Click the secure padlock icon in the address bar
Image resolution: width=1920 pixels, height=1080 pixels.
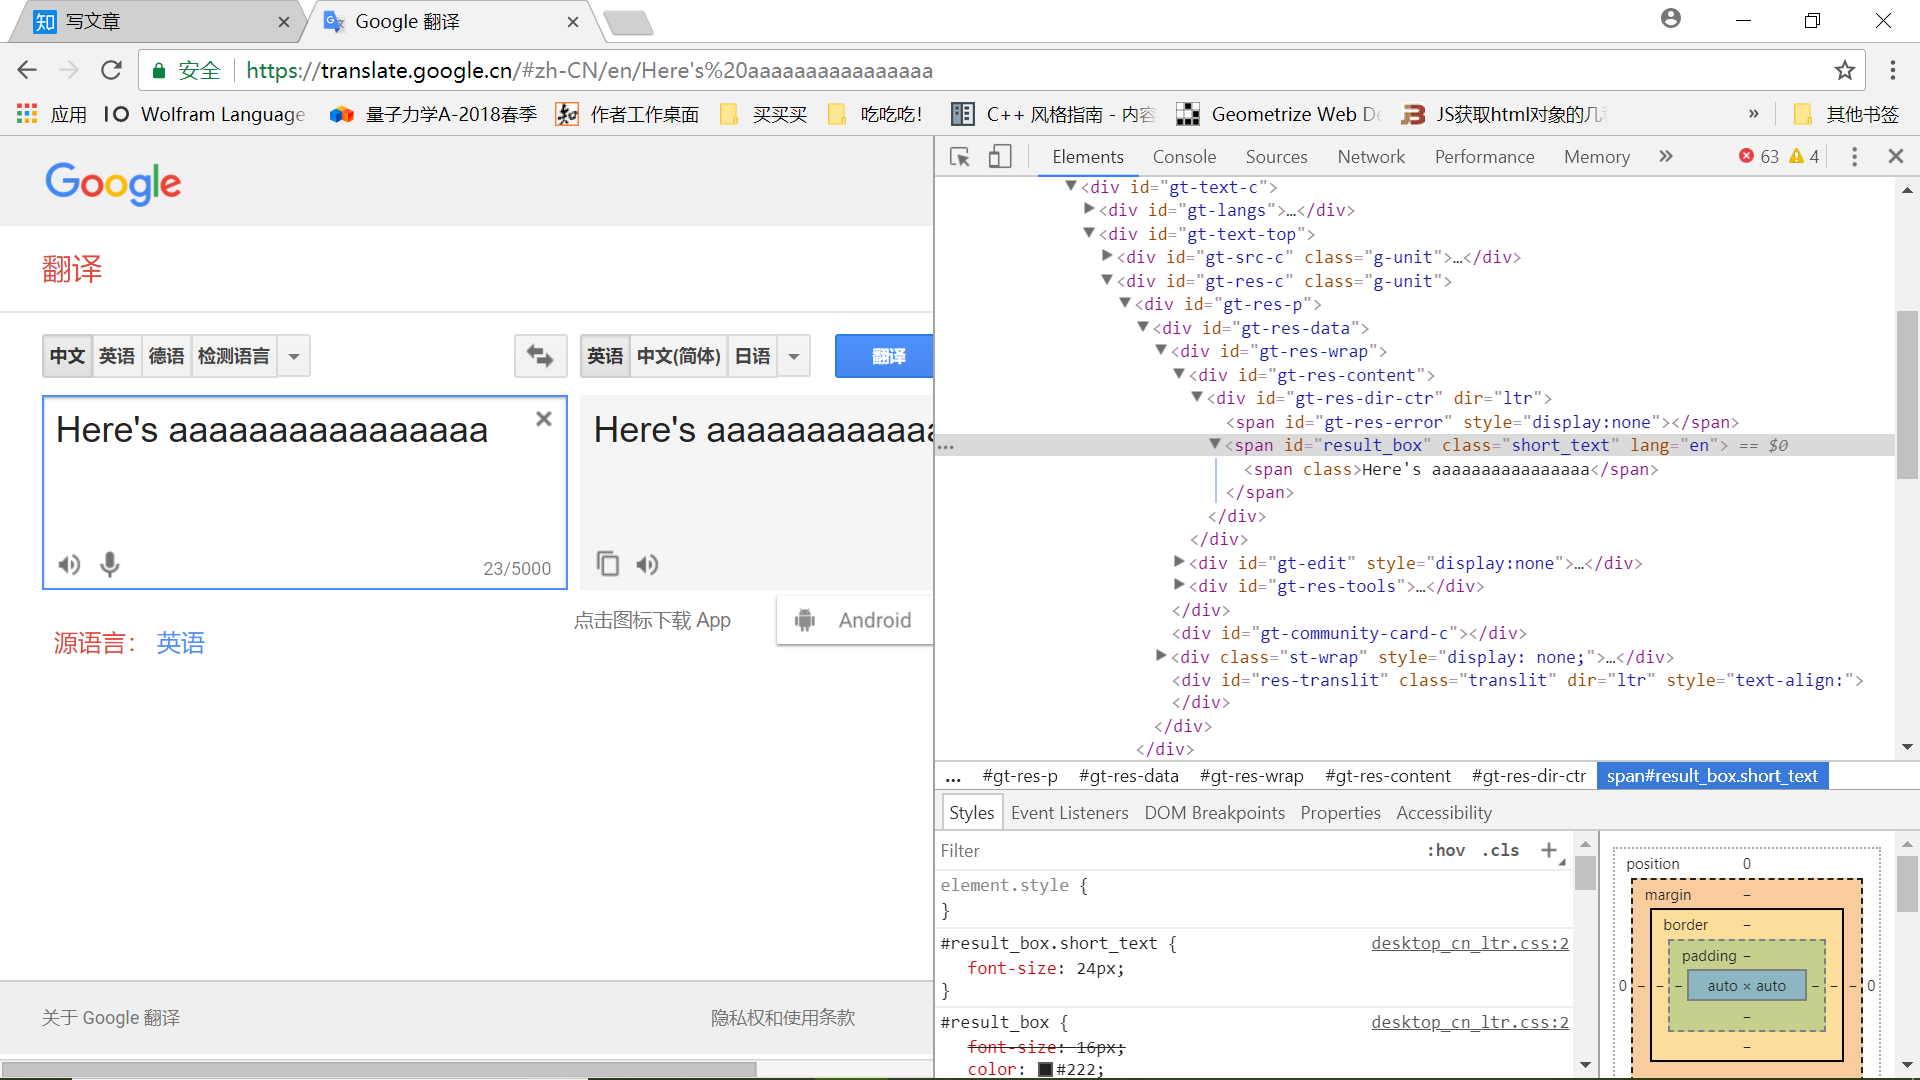tap(158, 71)
